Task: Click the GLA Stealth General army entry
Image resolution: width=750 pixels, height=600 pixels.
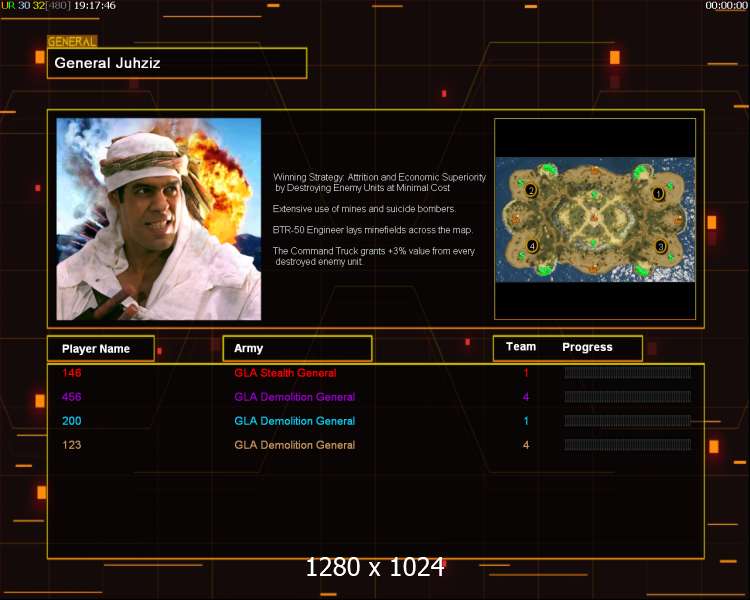Action: pos(285,373)
